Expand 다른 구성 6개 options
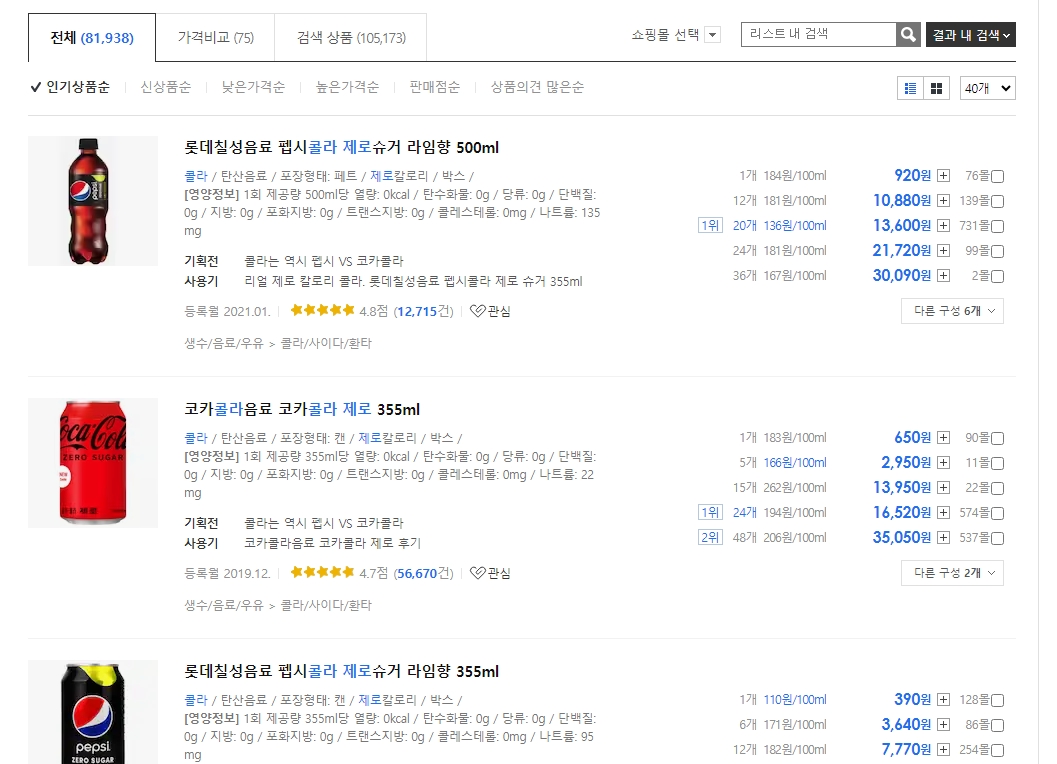 [x=953, y=311]
